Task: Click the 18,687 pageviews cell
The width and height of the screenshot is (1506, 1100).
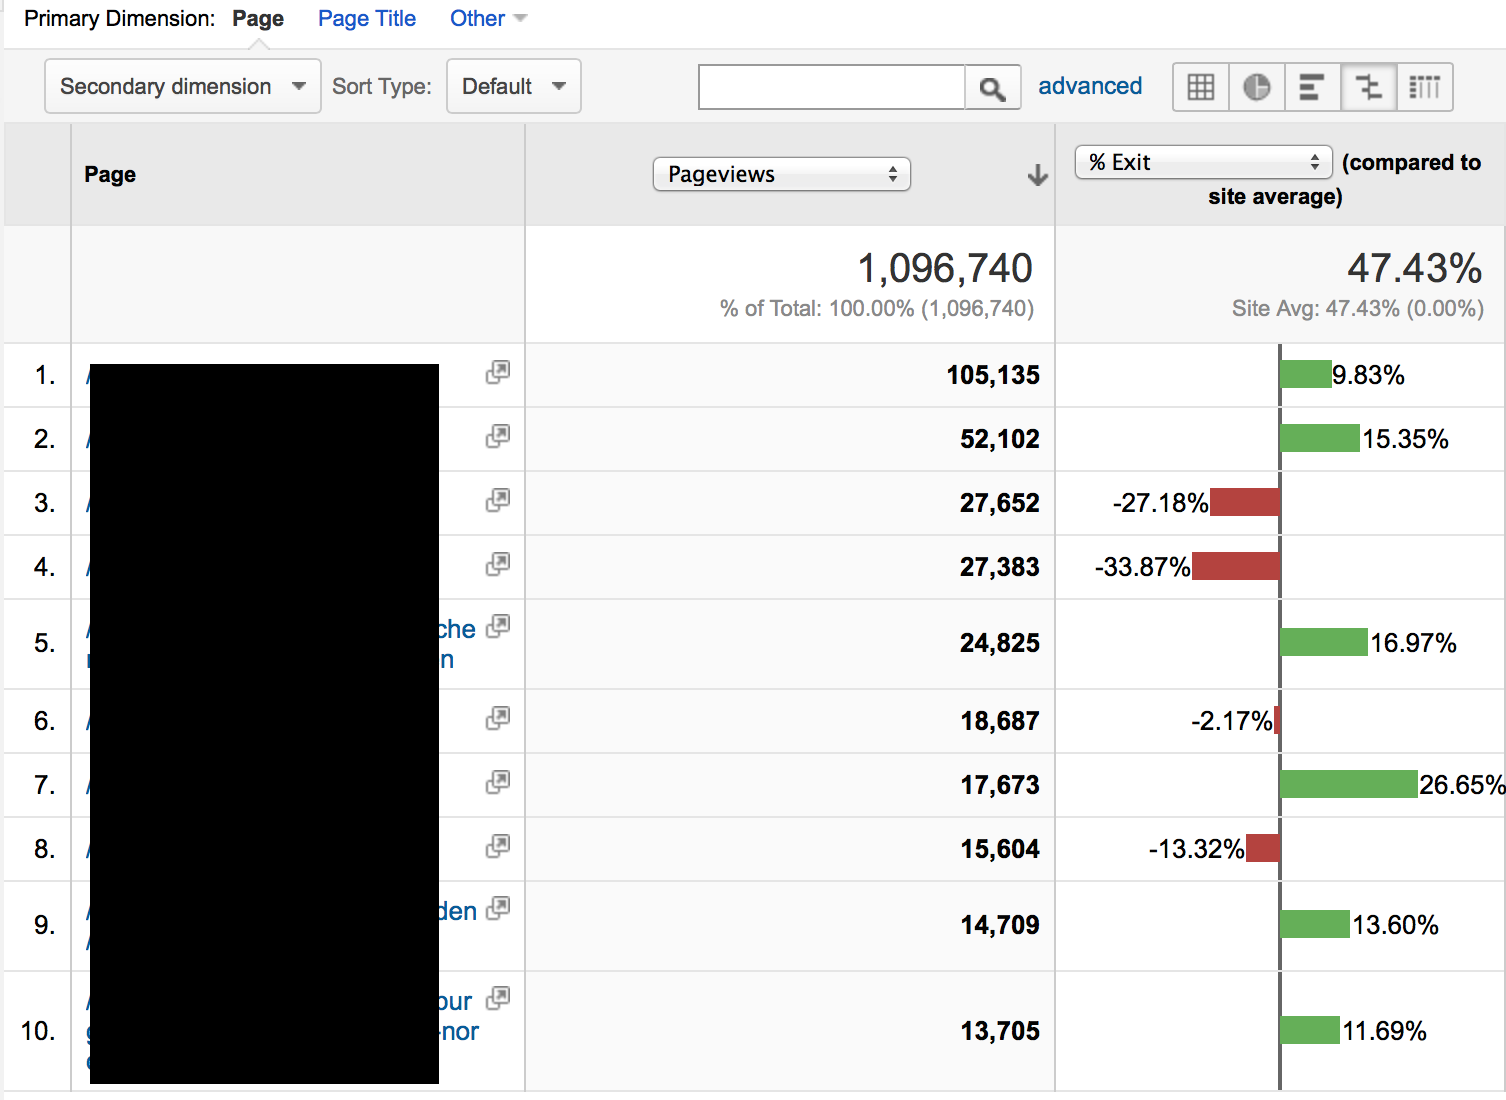Action: click(x=1000, y=721)
